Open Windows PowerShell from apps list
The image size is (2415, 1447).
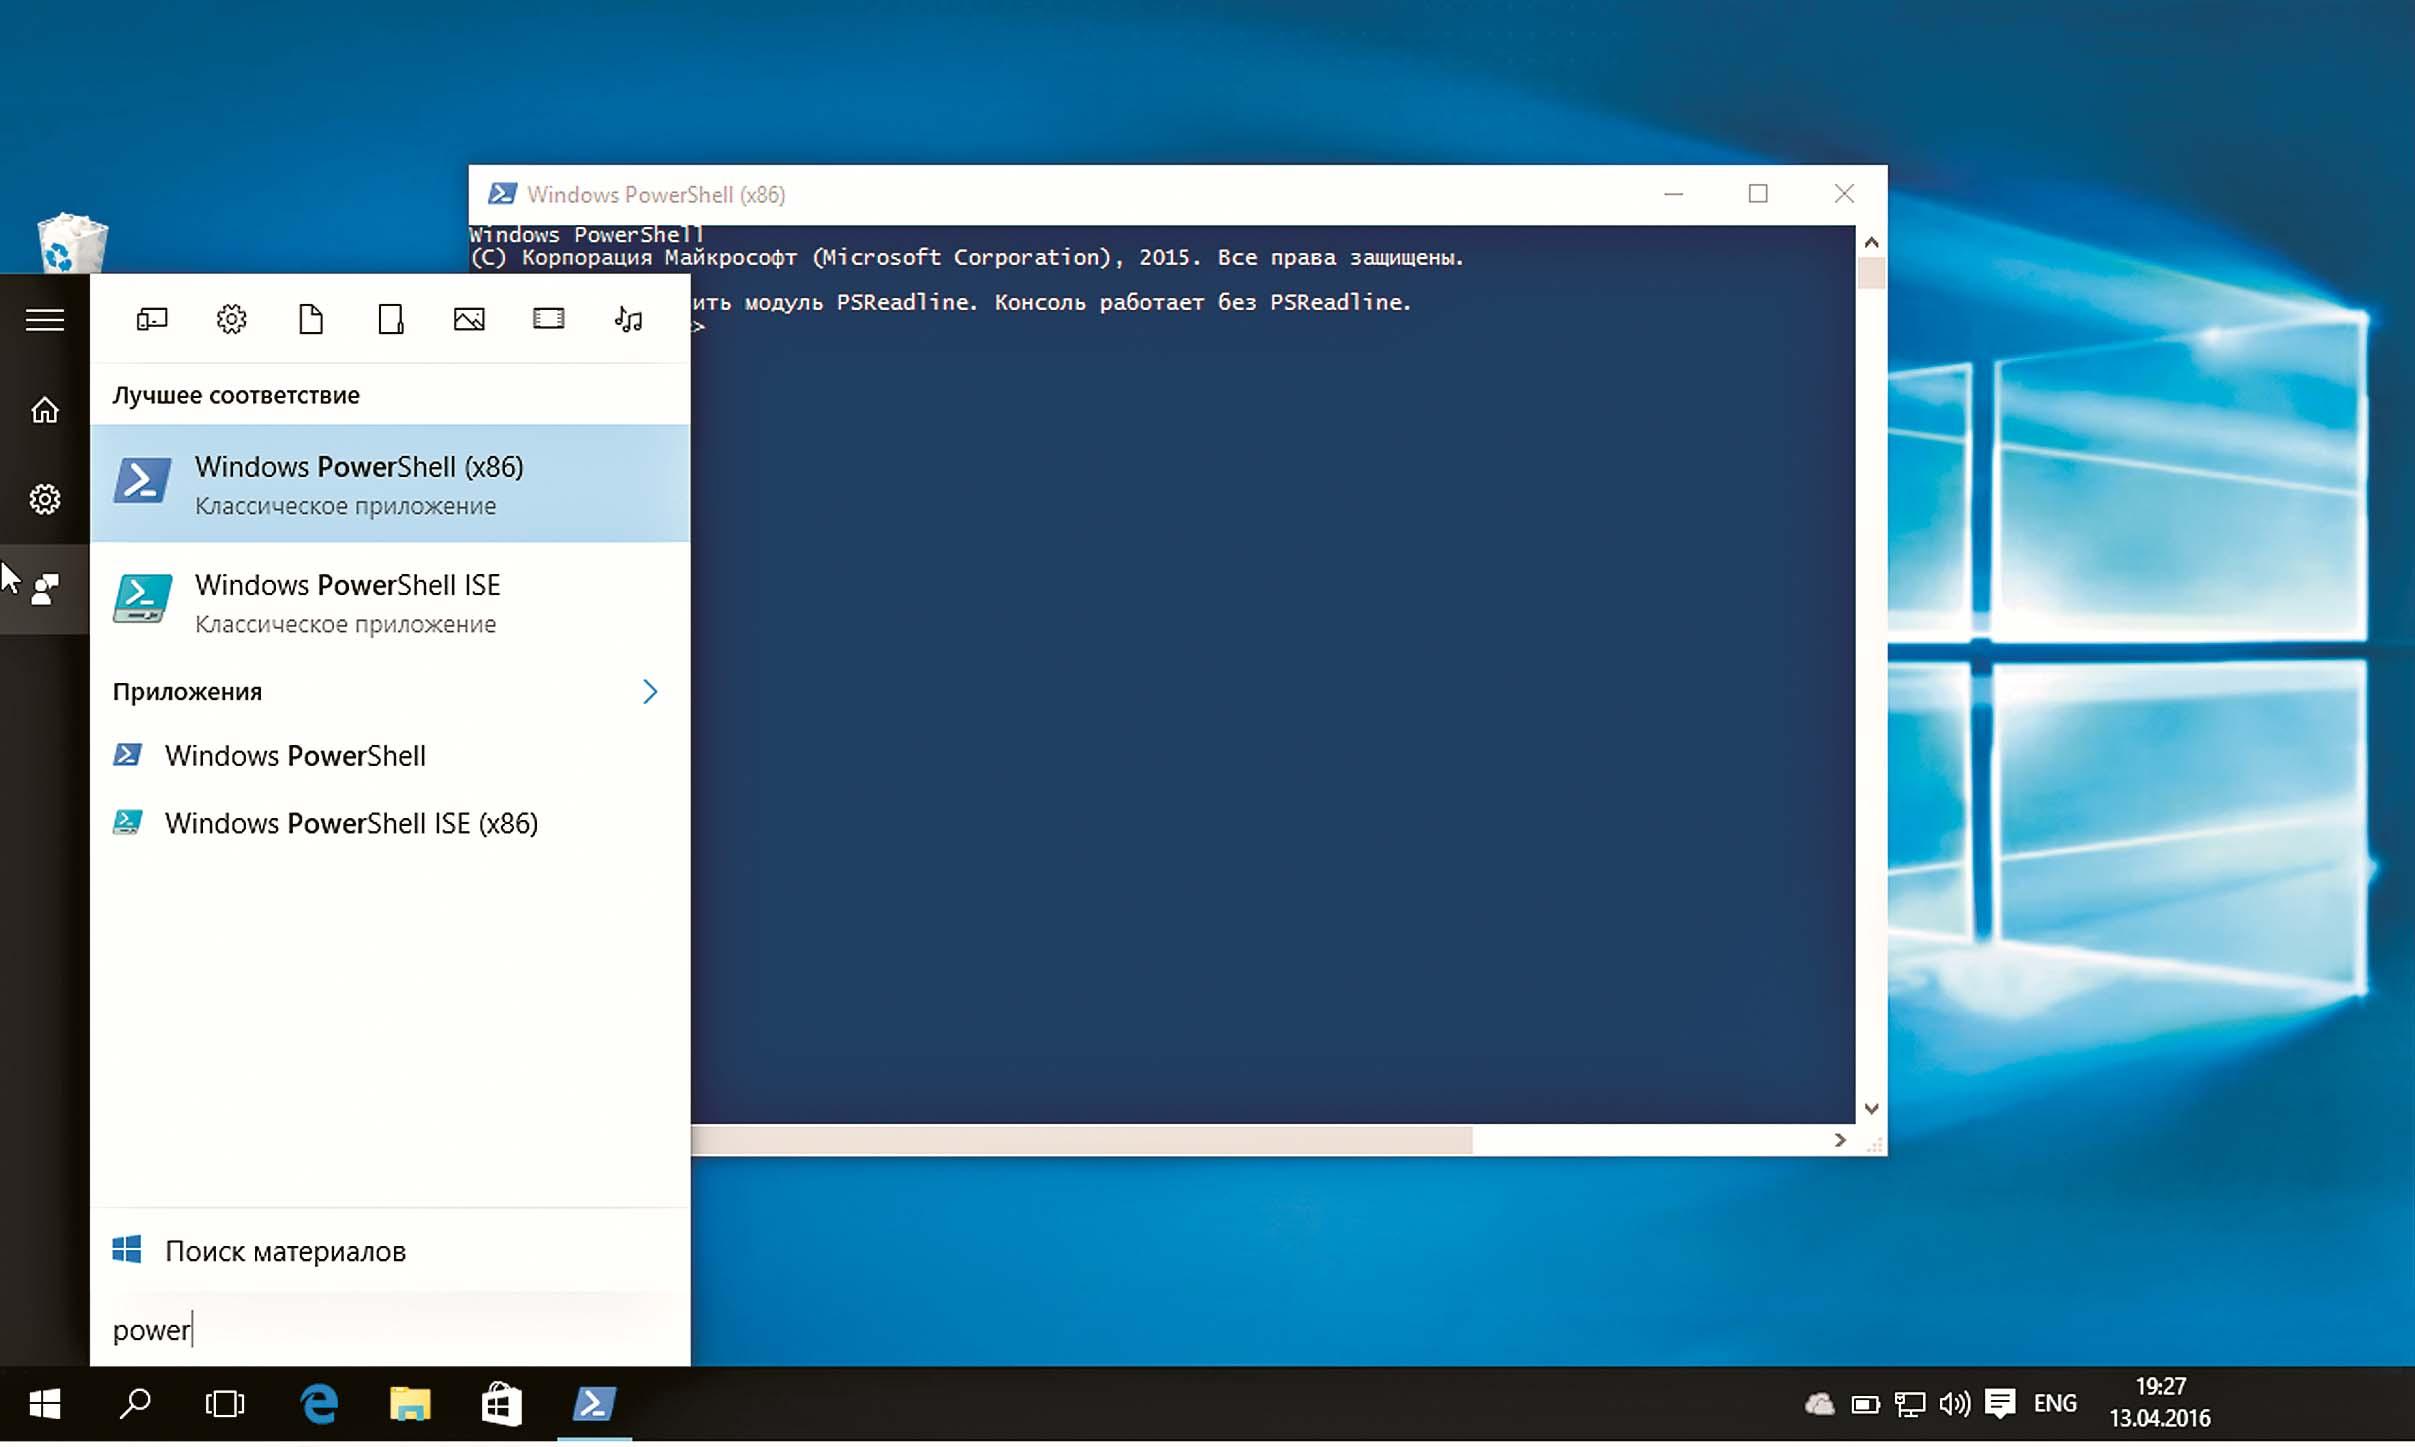point(295,756)
